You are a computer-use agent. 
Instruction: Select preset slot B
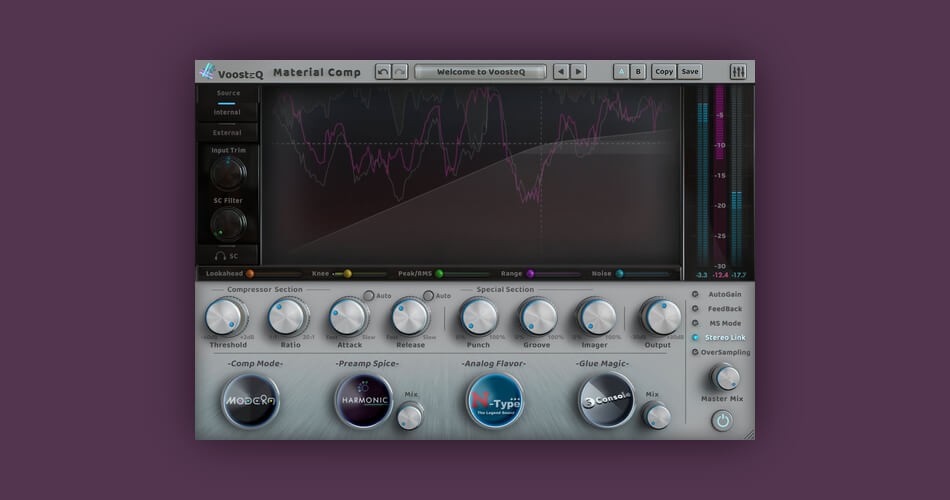pos(638,72)
